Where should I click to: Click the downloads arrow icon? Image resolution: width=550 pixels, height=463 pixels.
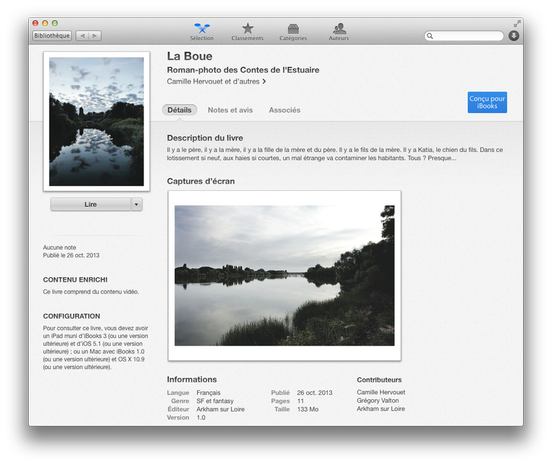[514, 36]
